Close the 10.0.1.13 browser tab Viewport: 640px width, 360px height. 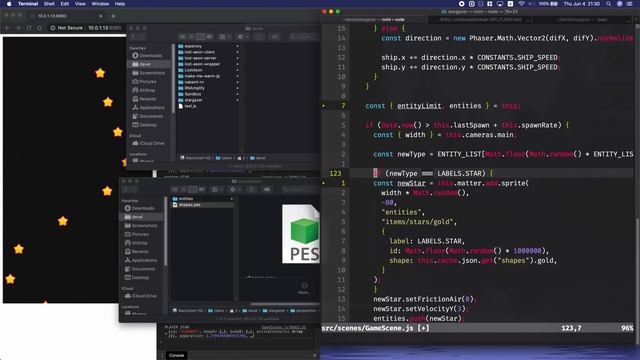tap(100, 16)
